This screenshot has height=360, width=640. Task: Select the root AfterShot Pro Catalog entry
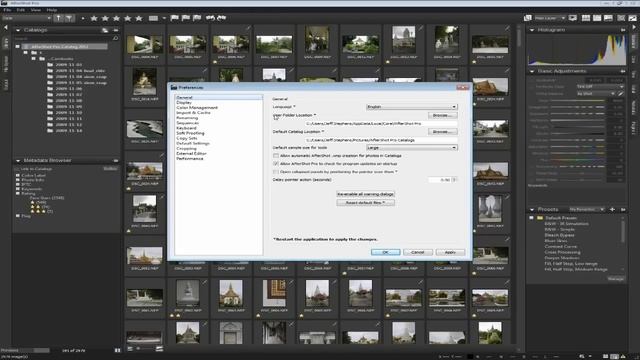click(64, 47)
